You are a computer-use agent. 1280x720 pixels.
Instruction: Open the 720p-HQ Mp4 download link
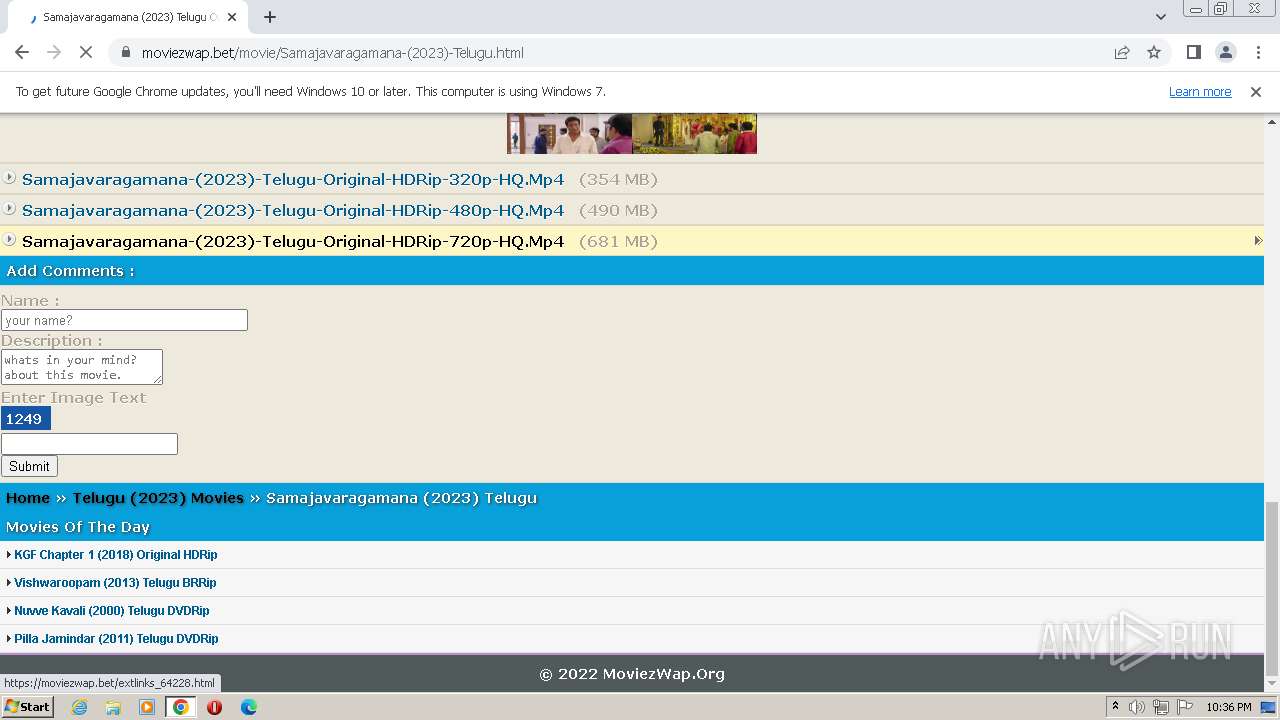click(293, 242)
